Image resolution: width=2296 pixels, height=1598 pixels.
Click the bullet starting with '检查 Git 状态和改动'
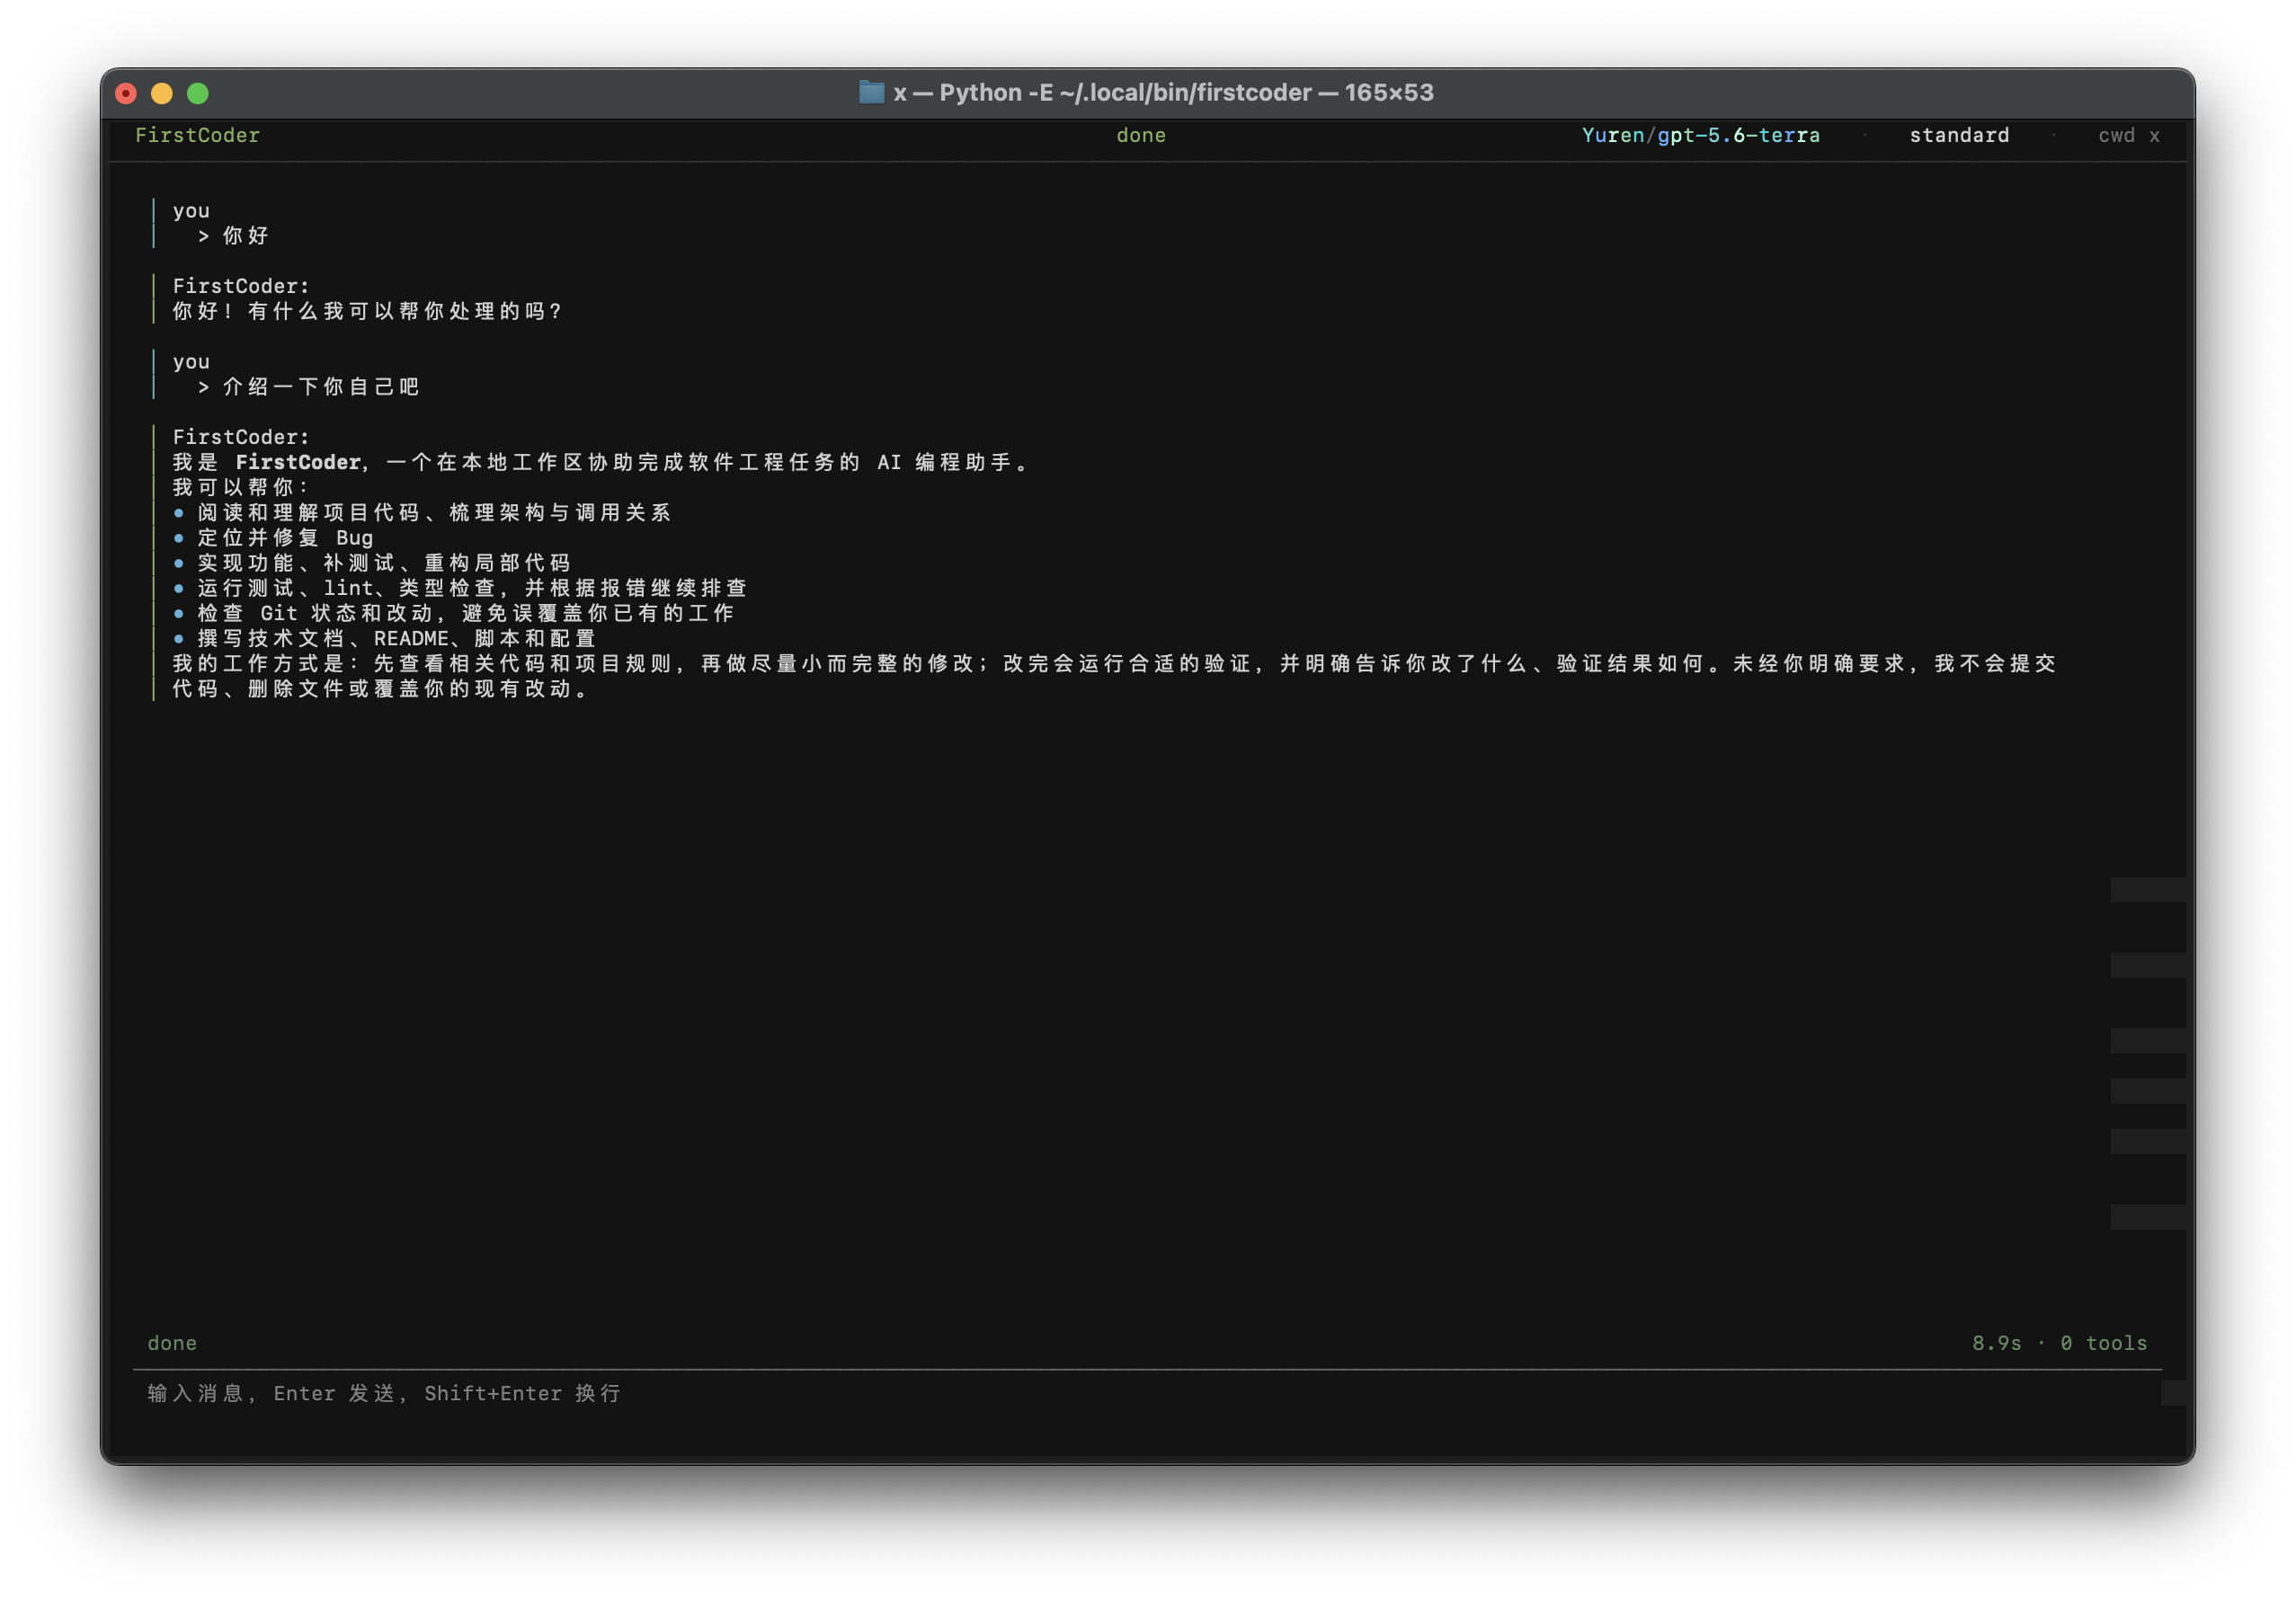click(466, 613)
